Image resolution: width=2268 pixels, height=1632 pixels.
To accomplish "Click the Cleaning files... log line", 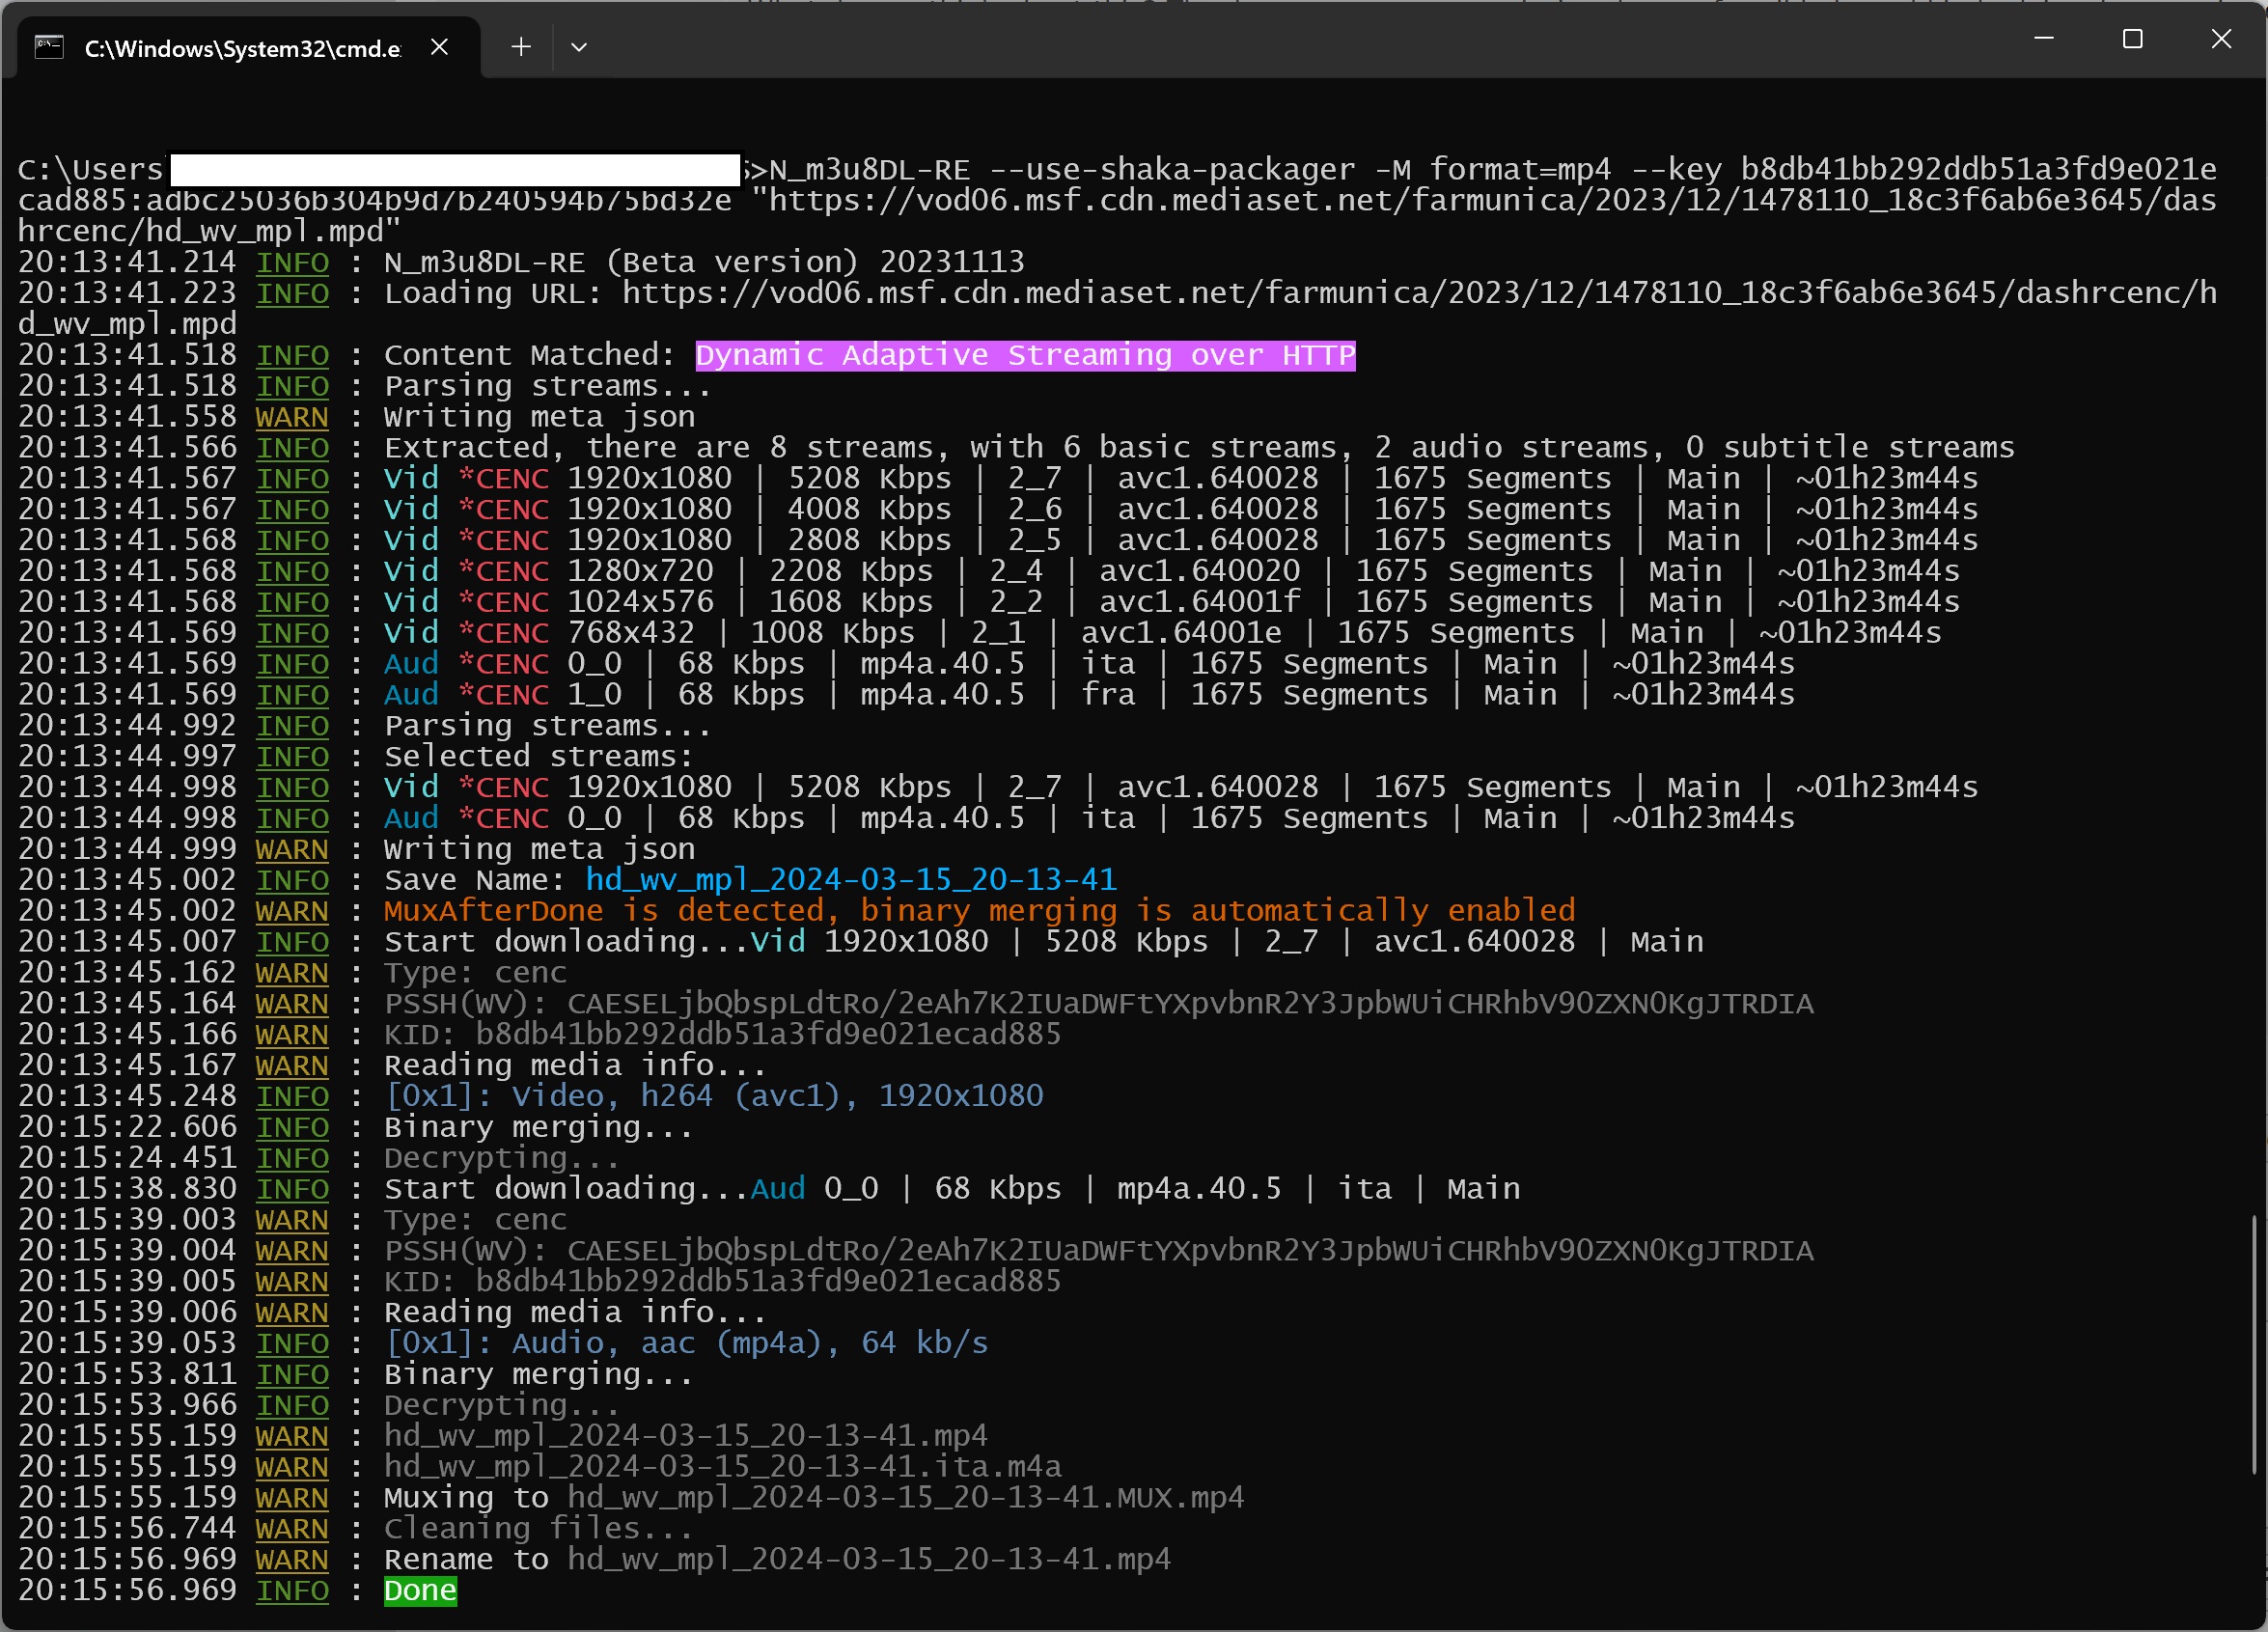I will pyautogui.click(x=537, y=1528).
